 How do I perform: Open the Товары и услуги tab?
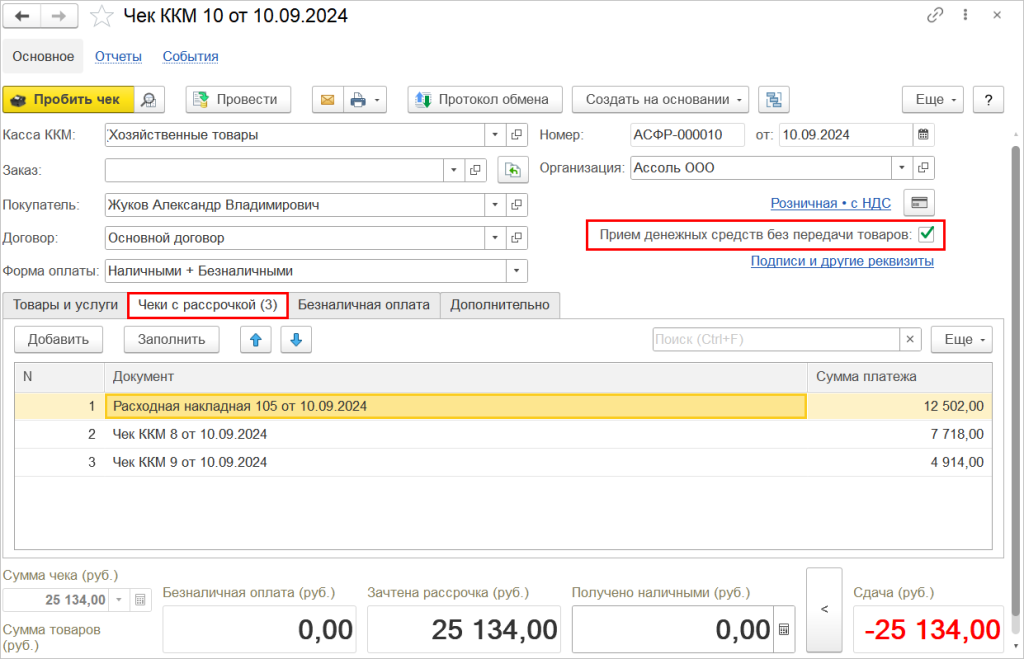63,305
